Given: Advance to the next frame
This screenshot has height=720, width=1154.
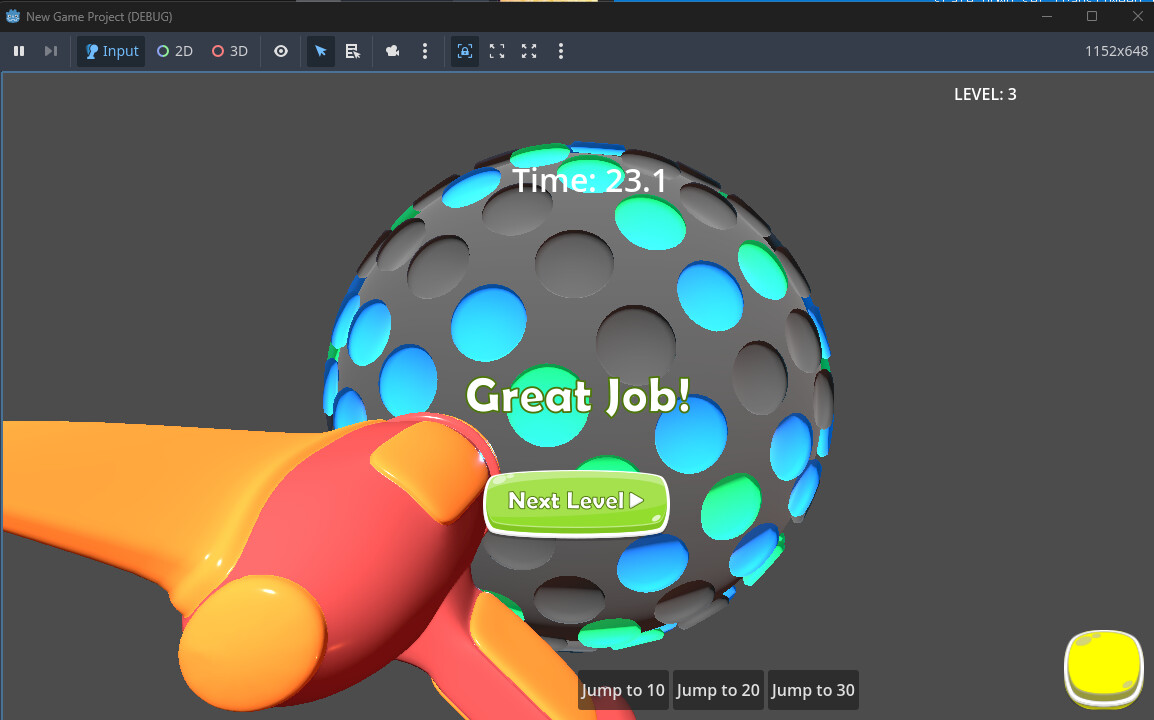Looking at the screenshot, I should point(51,51).
